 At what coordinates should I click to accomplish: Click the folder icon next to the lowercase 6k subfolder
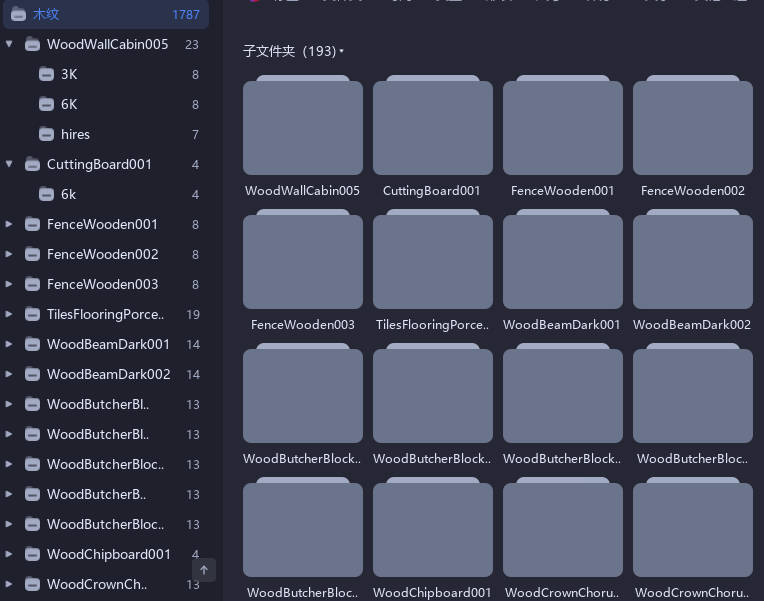pos(46,194)
